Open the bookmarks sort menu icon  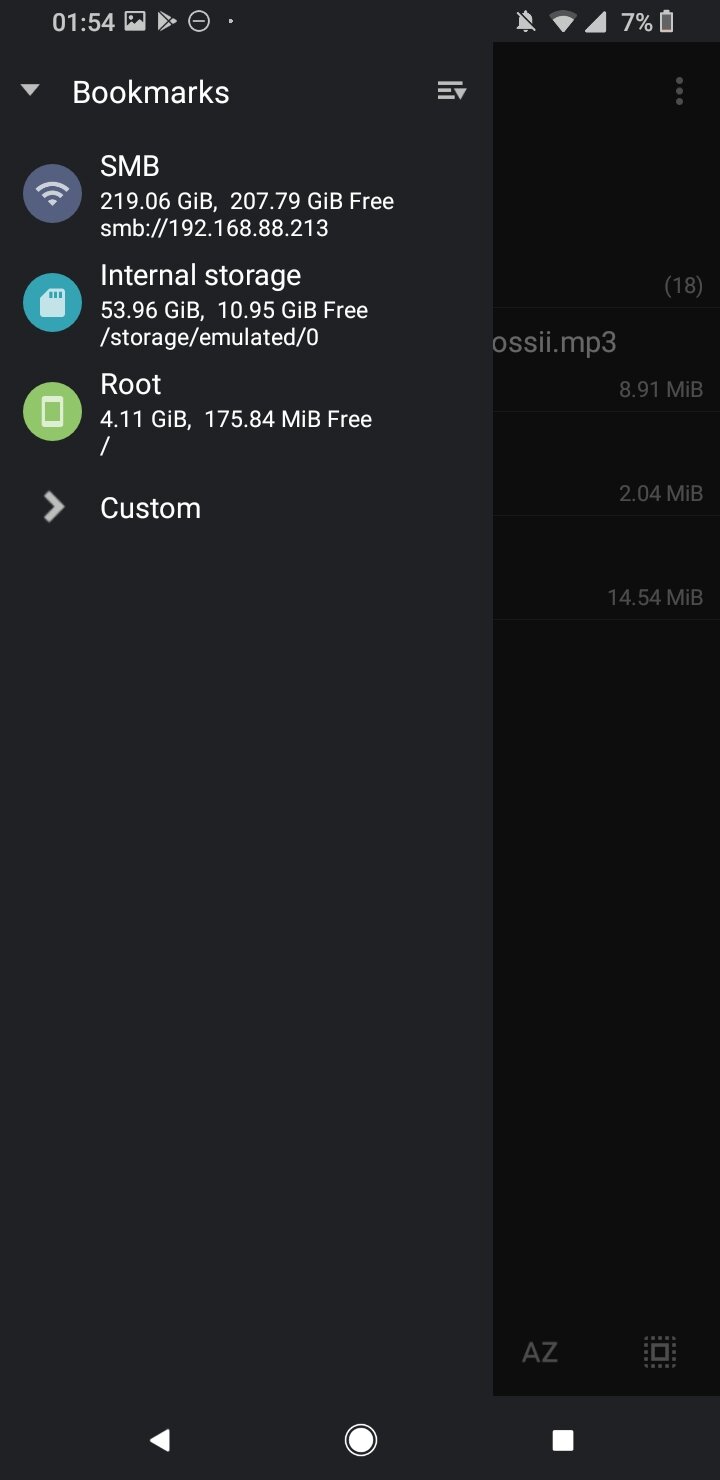pyautogui.click(x=452, y=91)
